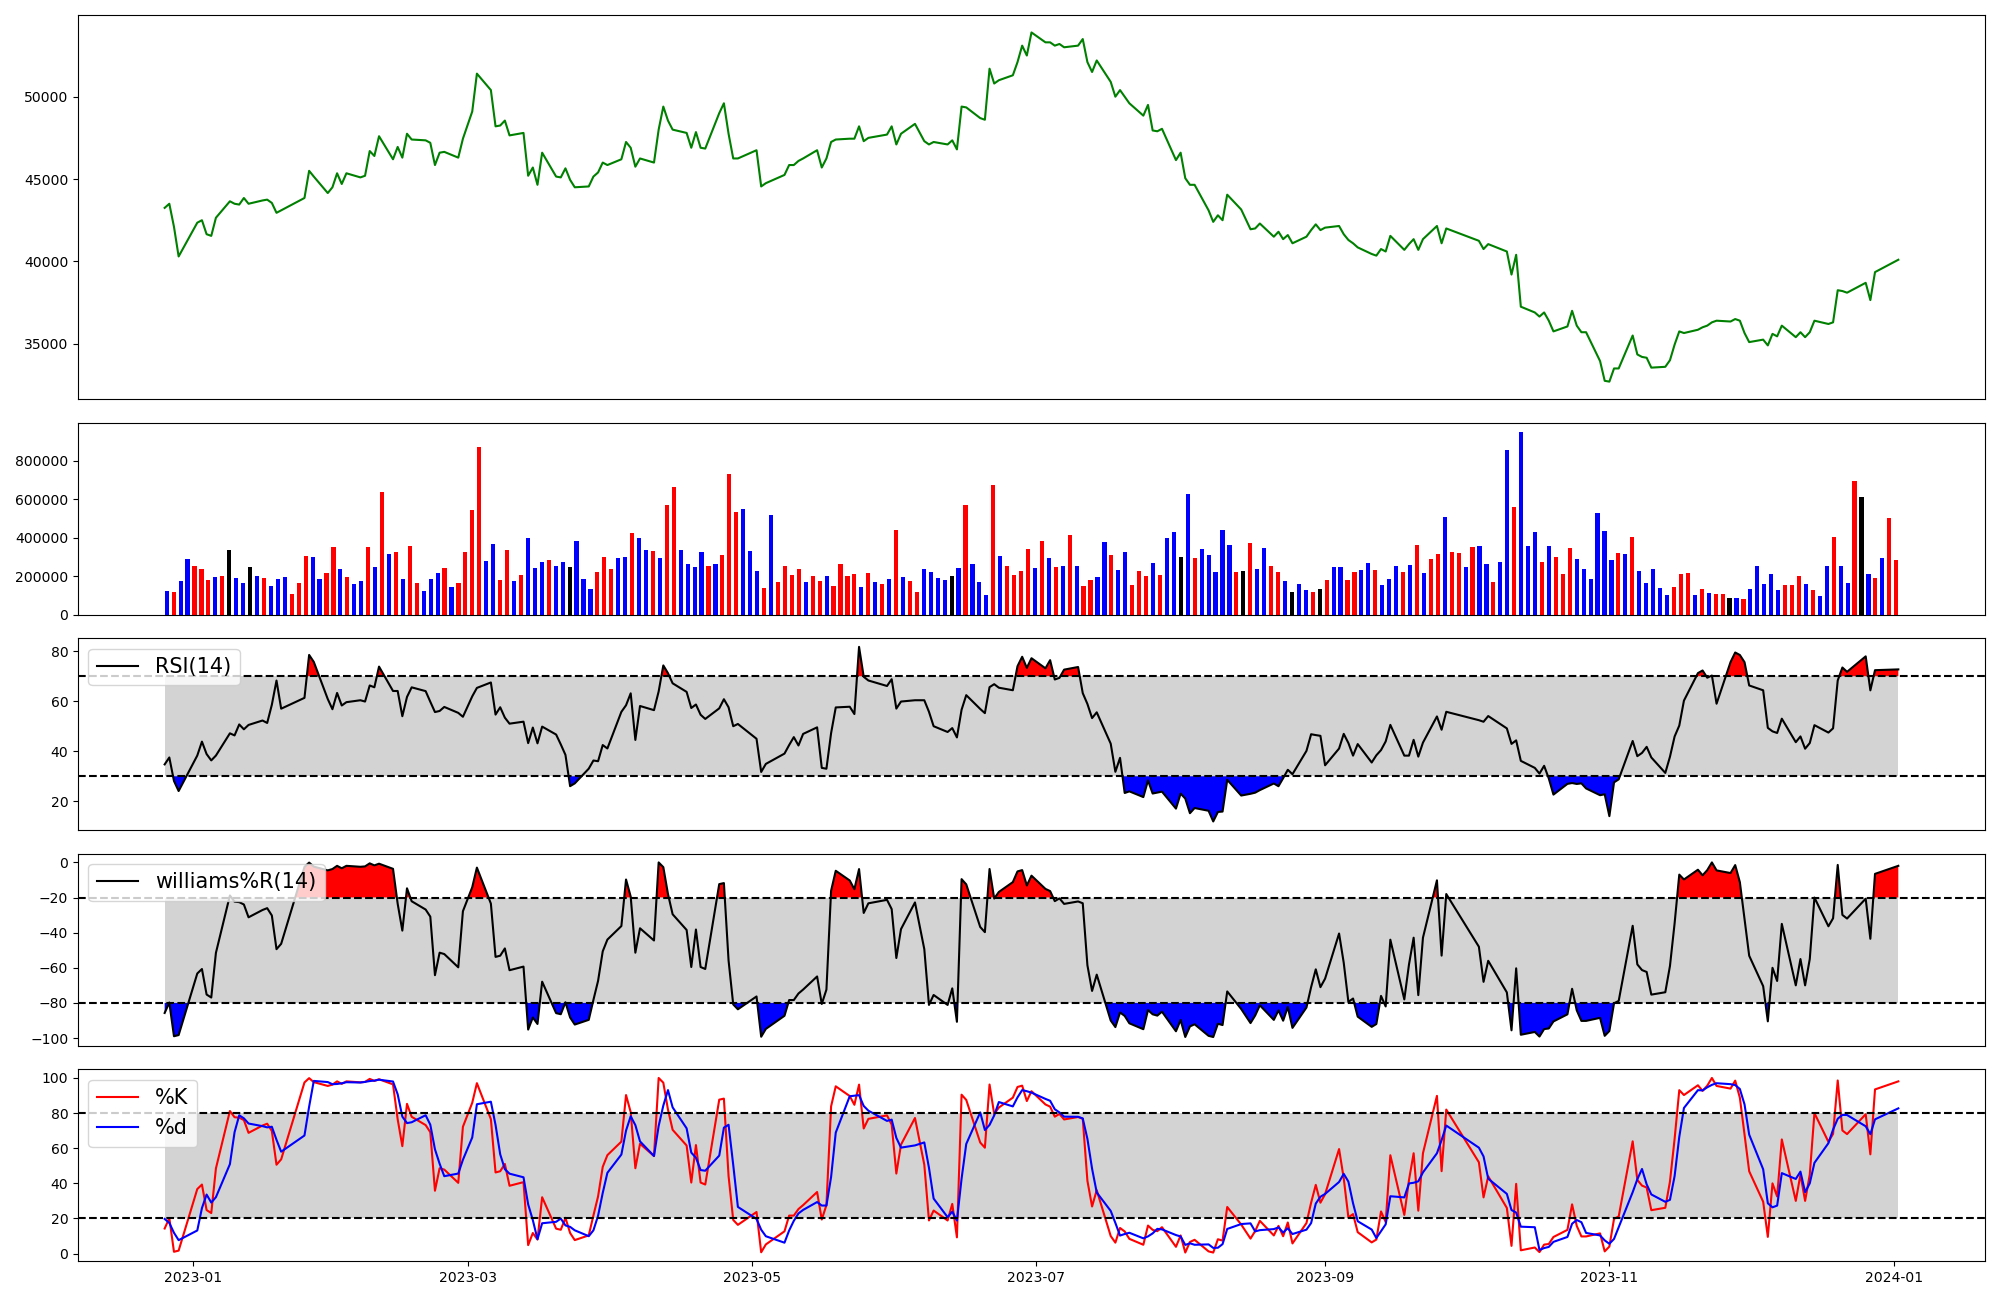
Task: Click the 35000 price axis tick label
Action: 45,344
